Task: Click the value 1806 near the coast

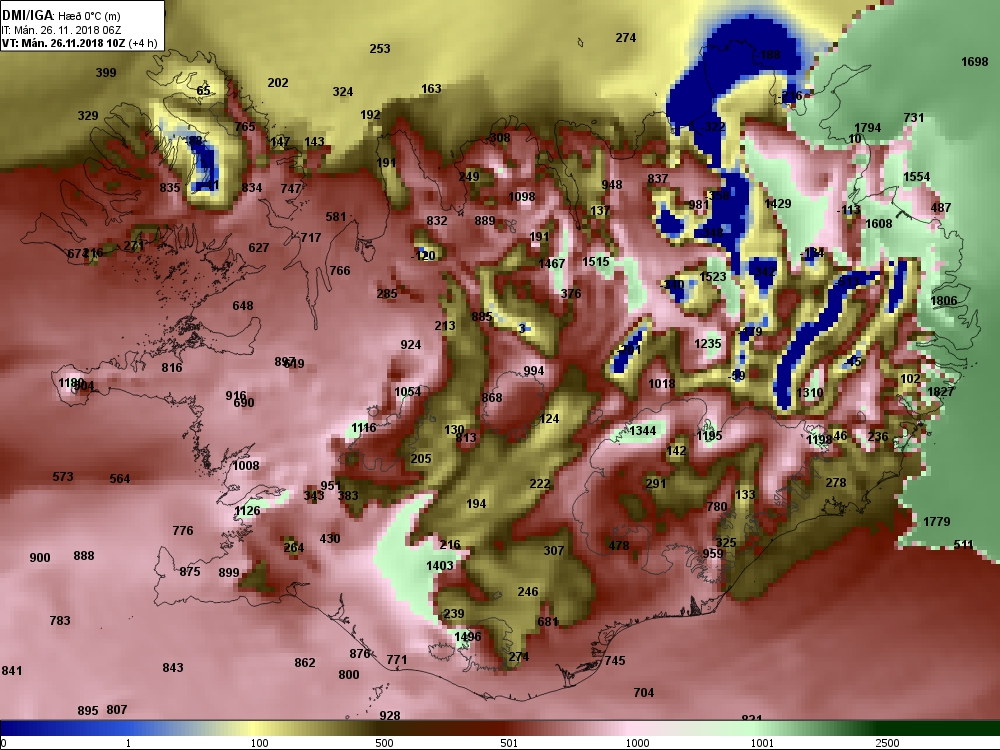Action: tap(943, 301)
